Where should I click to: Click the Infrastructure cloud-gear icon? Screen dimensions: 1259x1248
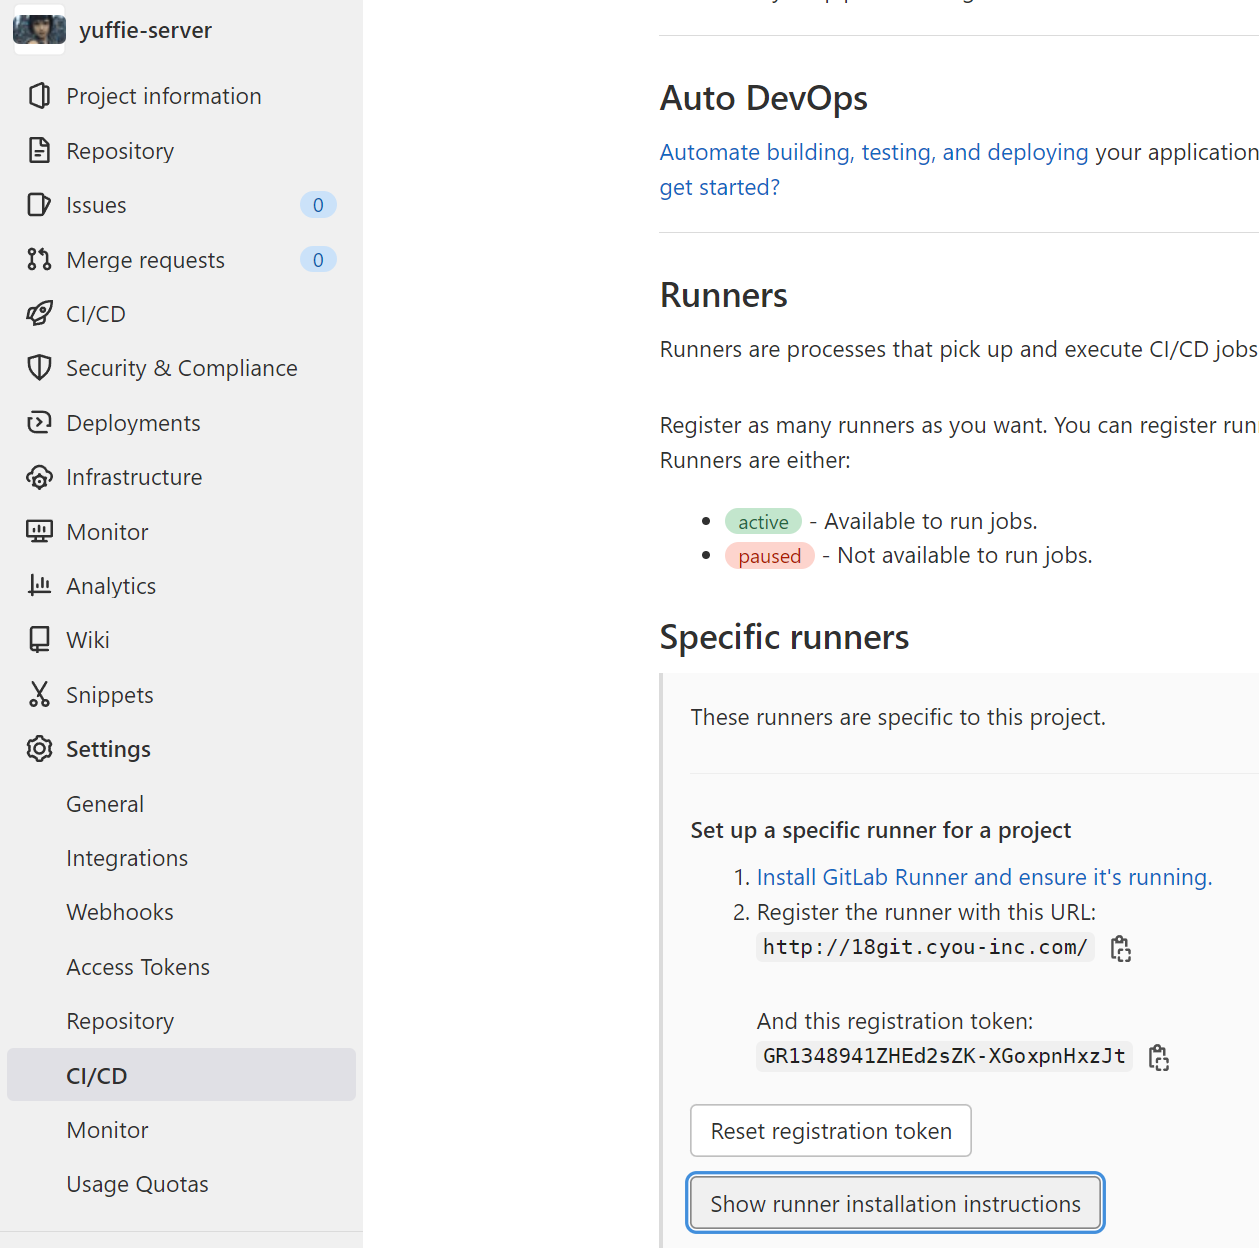[39, 477]
